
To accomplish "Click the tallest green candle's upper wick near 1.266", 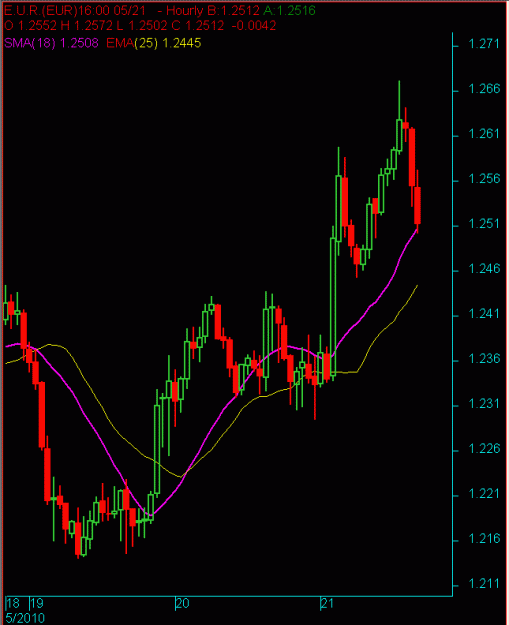I will pyautogui.click(x=399, y=100).
